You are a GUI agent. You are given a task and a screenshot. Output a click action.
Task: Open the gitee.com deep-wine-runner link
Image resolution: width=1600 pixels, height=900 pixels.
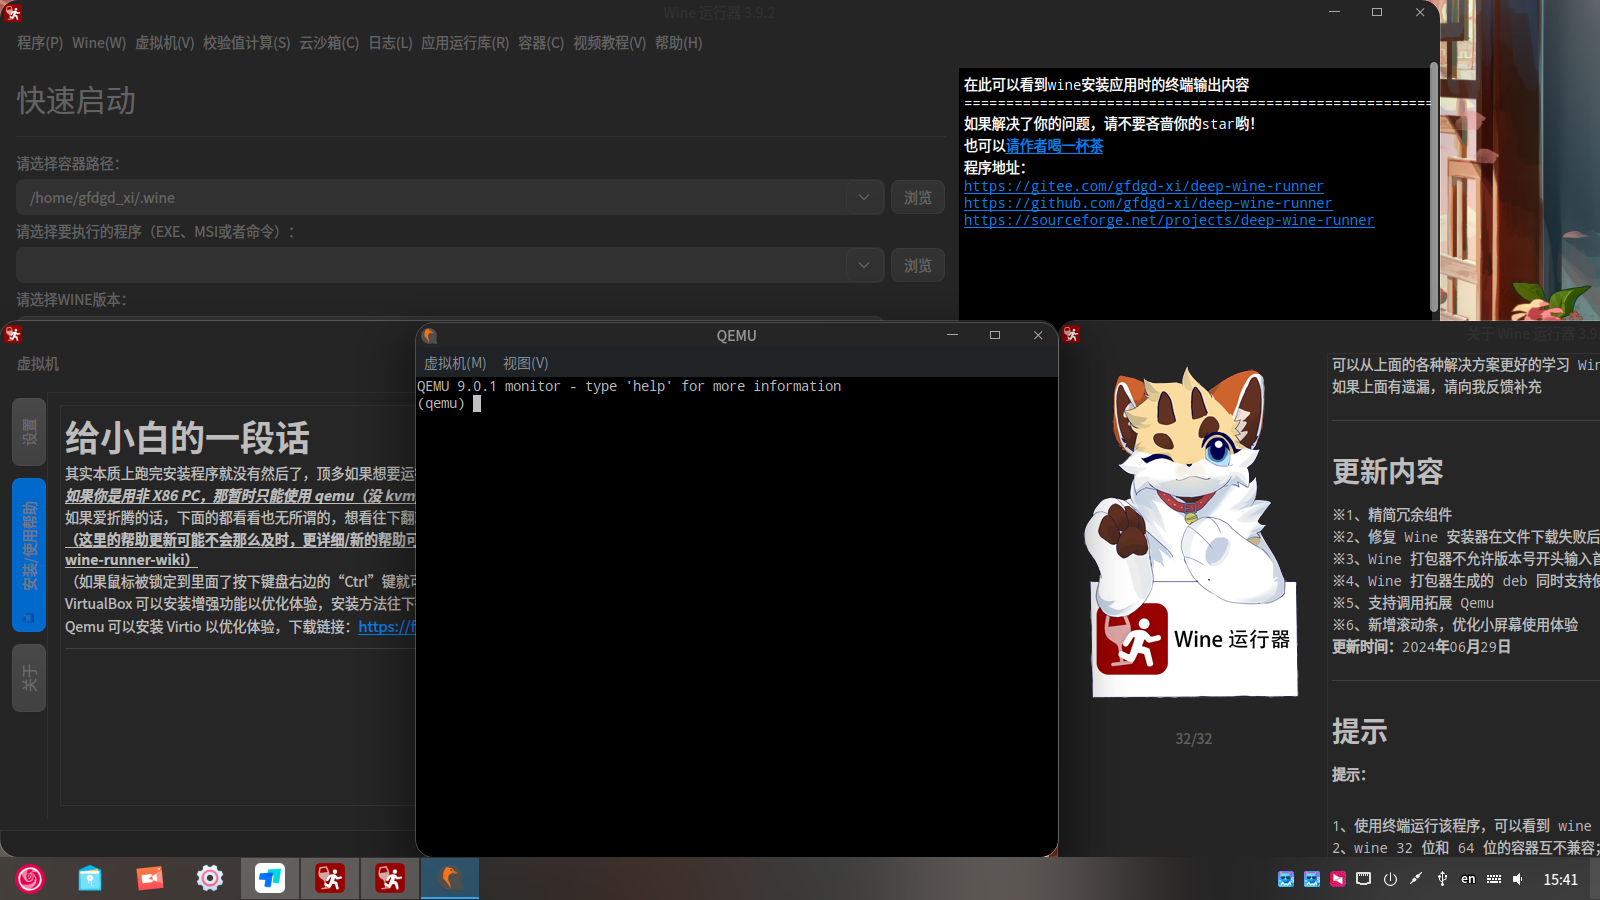[1143, 186]
